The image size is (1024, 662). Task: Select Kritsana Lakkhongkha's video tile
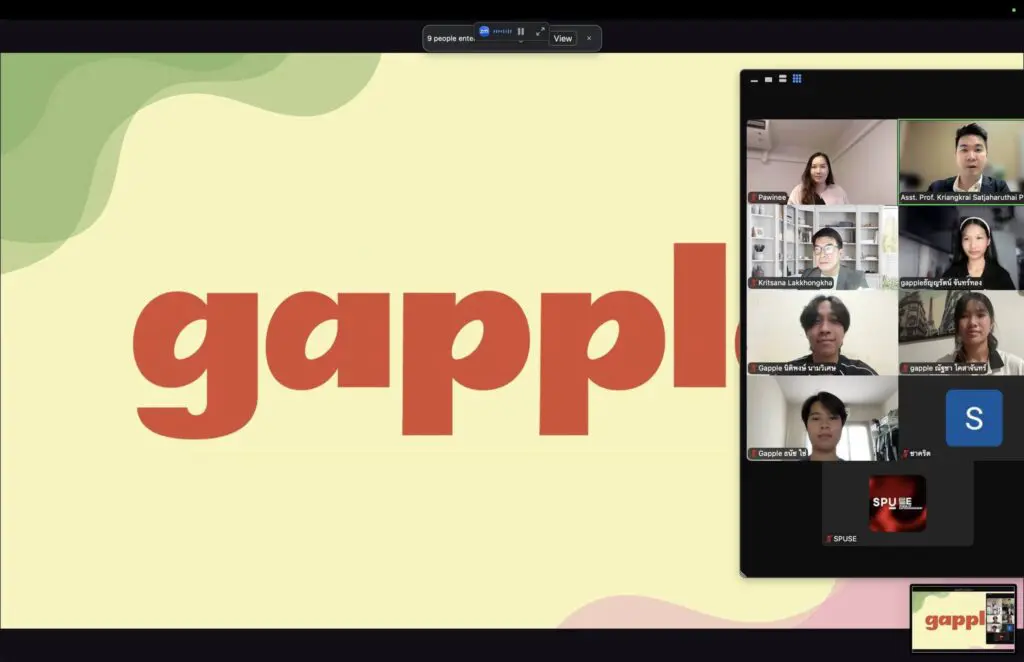822,247
